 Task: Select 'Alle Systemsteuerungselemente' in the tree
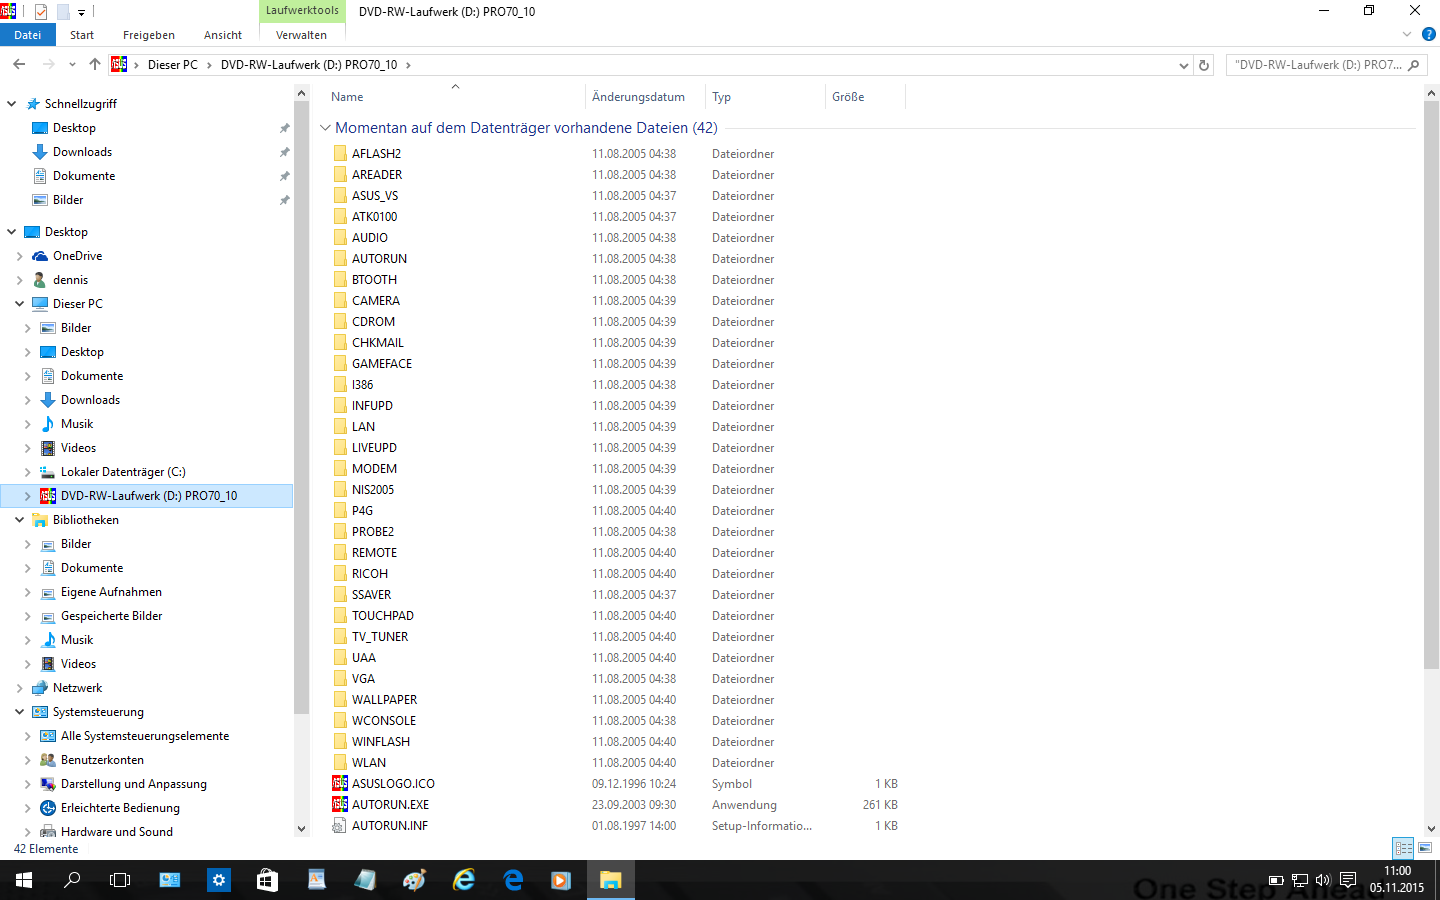(145, 736)
